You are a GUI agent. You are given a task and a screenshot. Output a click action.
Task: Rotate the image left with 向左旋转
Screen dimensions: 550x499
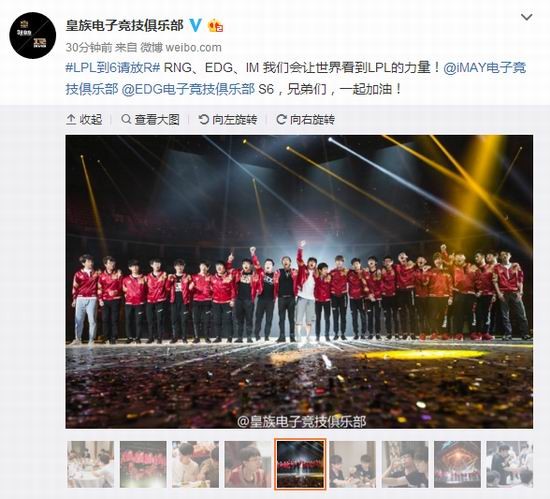pos(228,120)
